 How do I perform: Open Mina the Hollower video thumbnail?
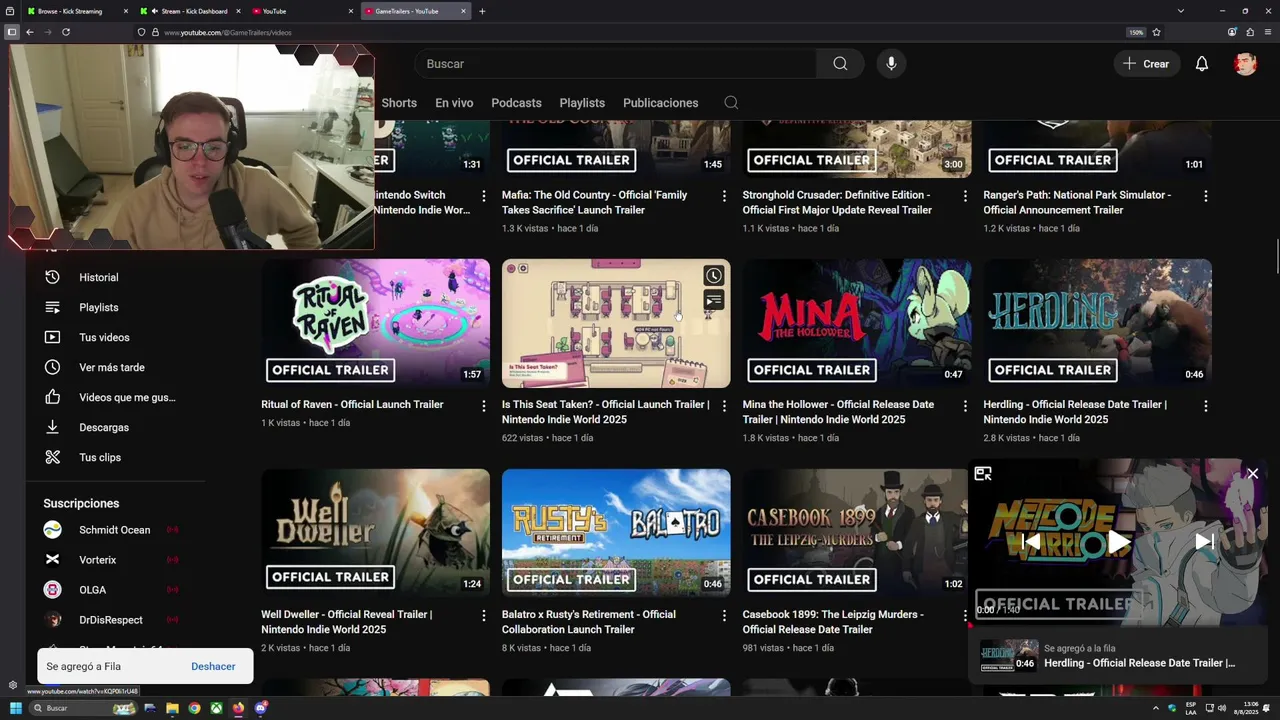(857, 323)
